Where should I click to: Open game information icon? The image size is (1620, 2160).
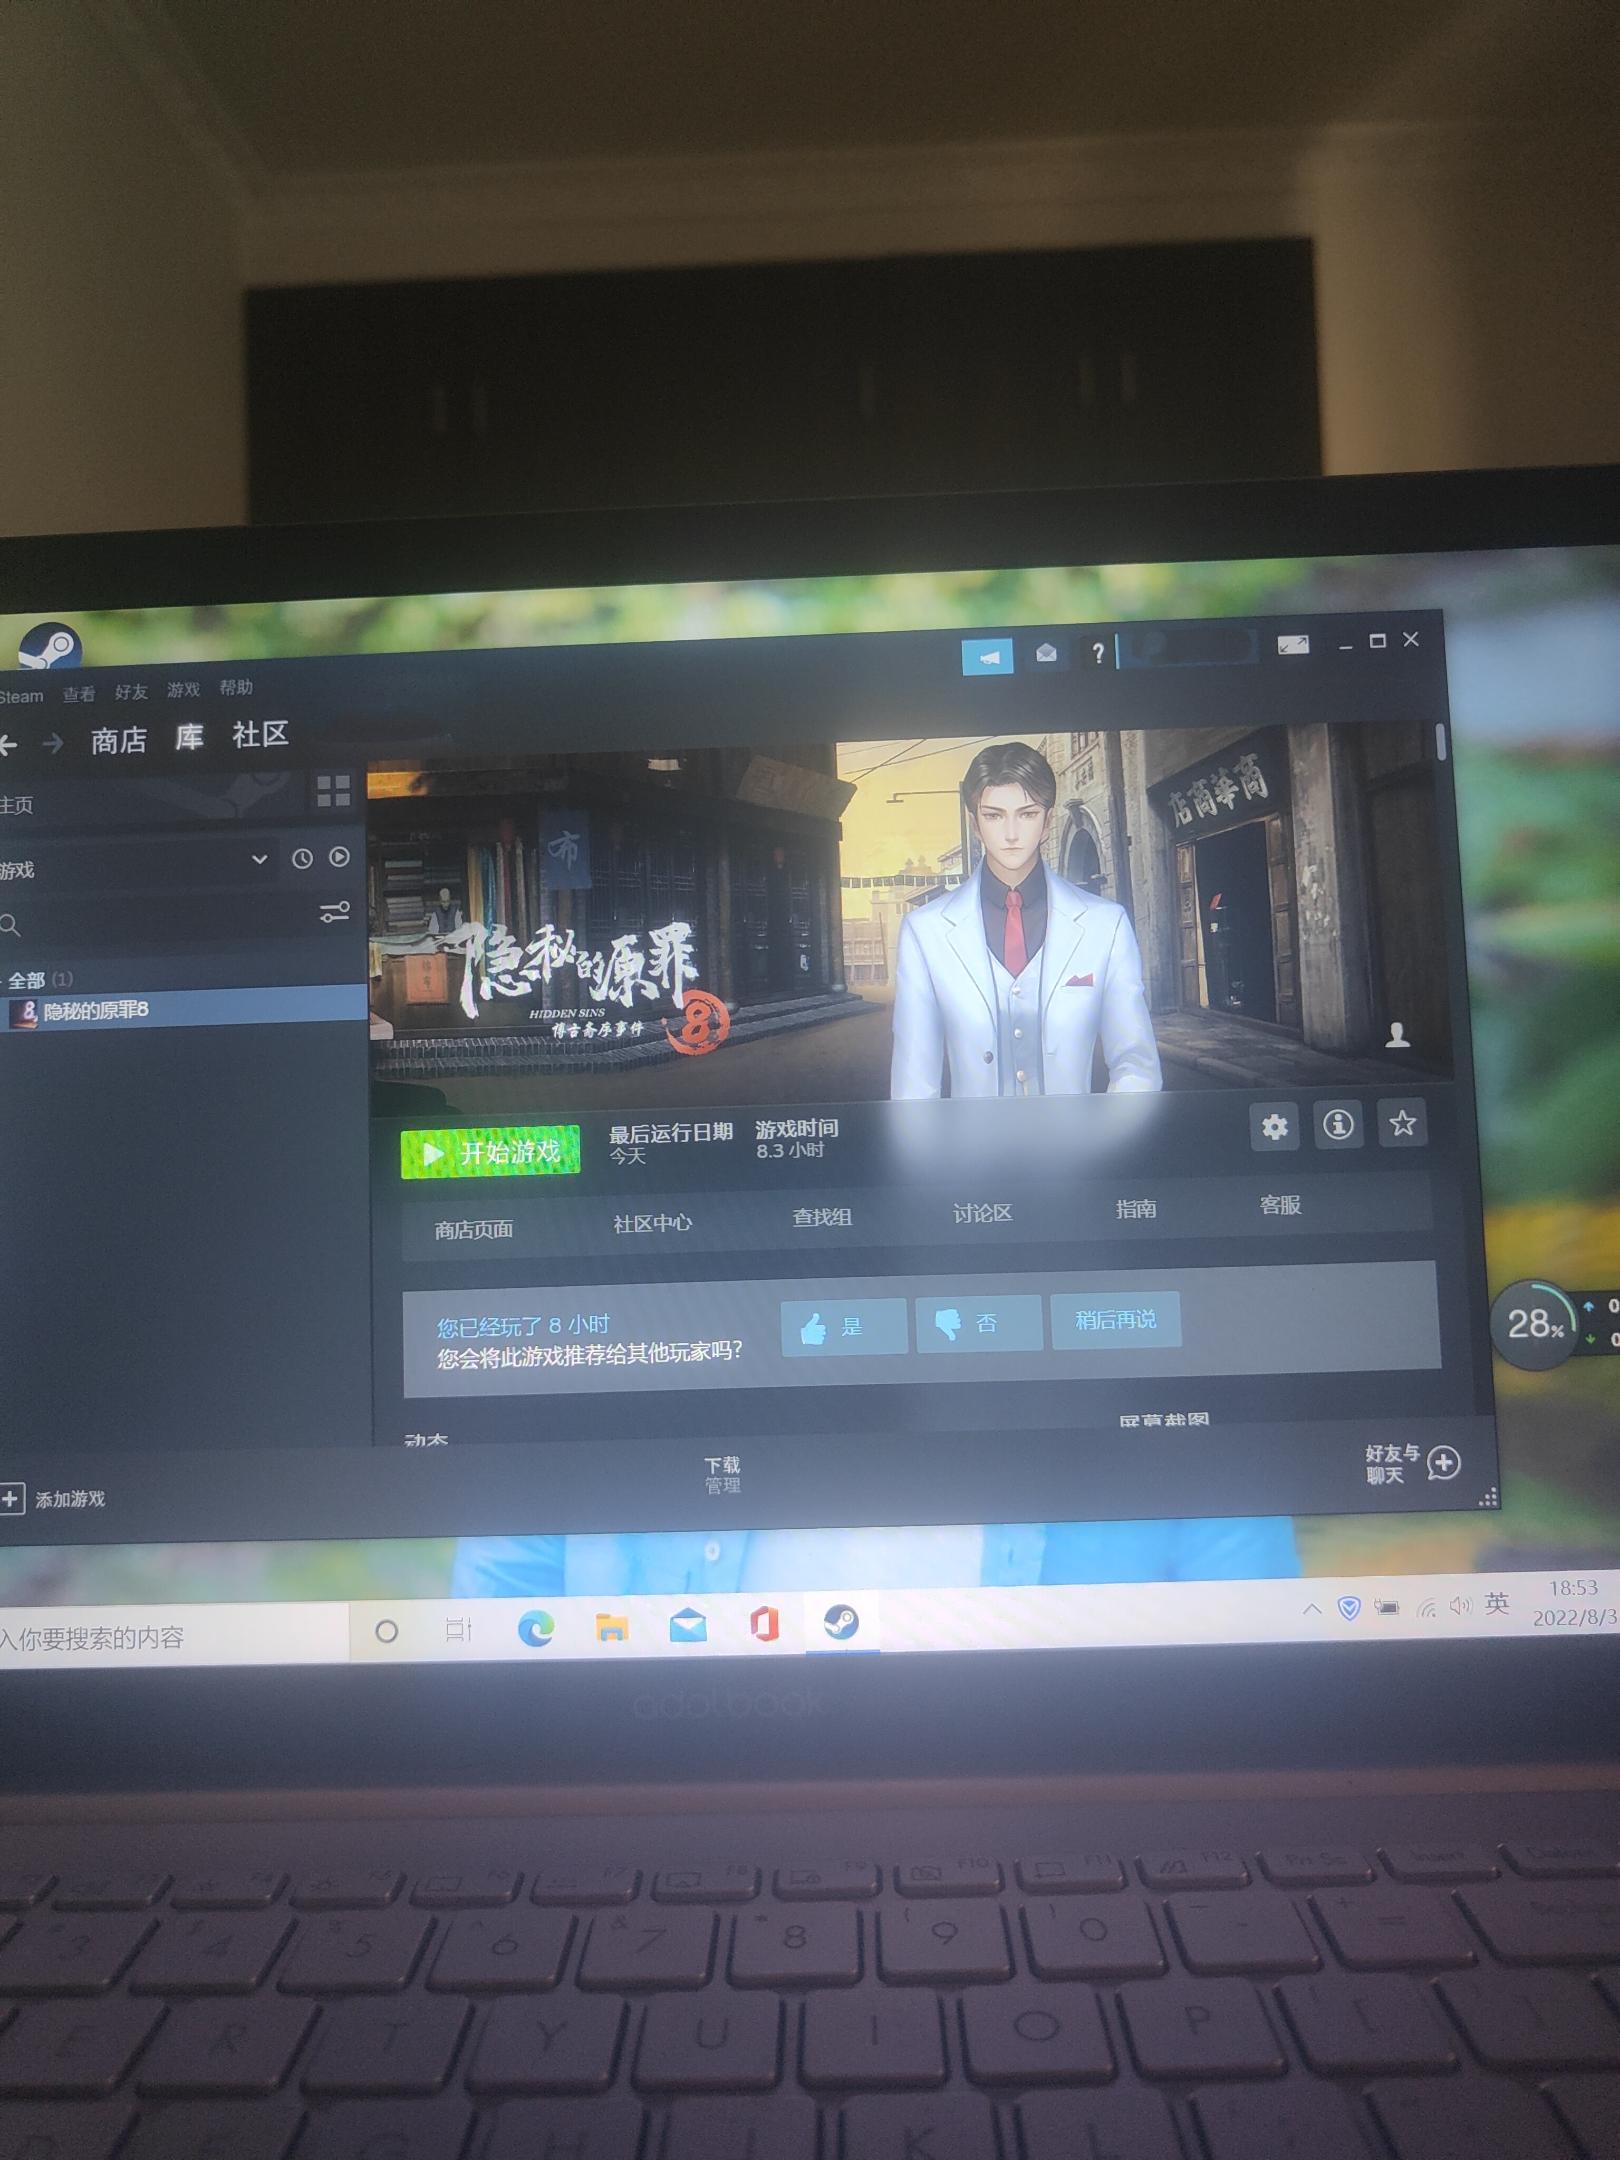1338,1124
